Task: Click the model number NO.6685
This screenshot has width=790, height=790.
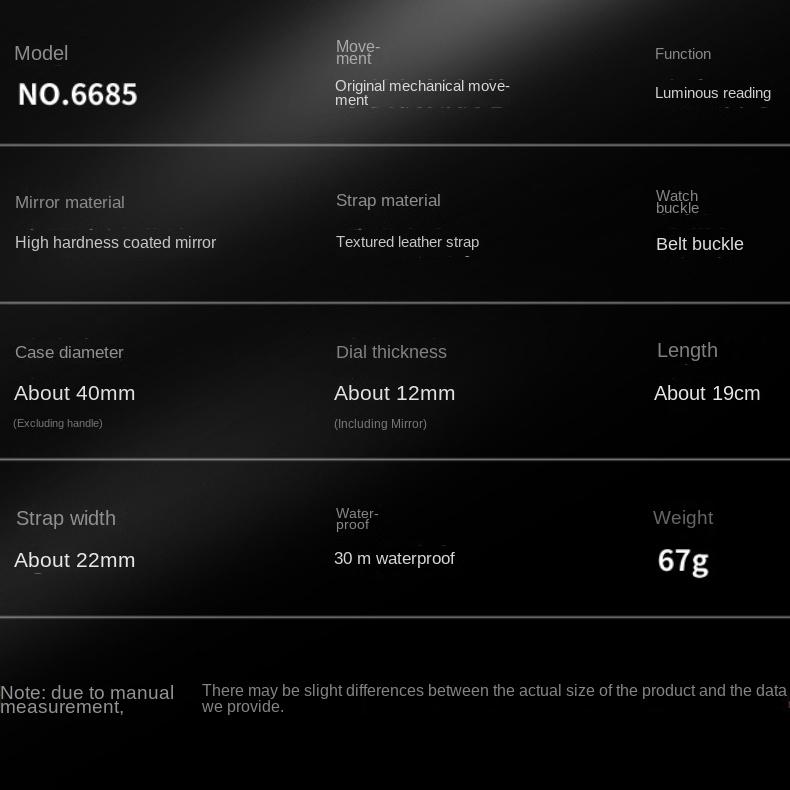Action: [78, 94]
